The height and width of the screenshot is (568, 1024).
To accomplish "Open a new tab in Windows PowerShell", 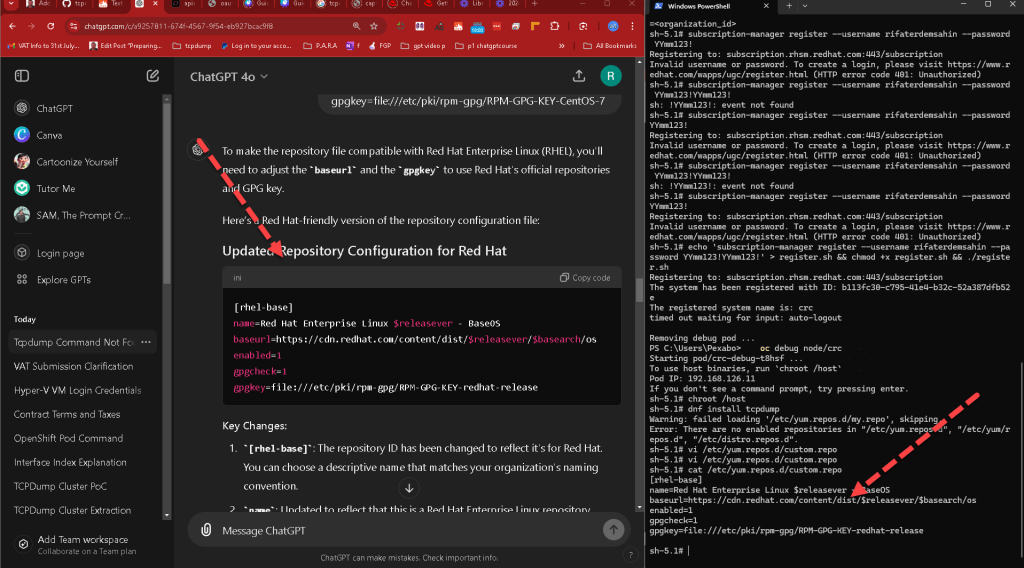I will click(788, 6).
